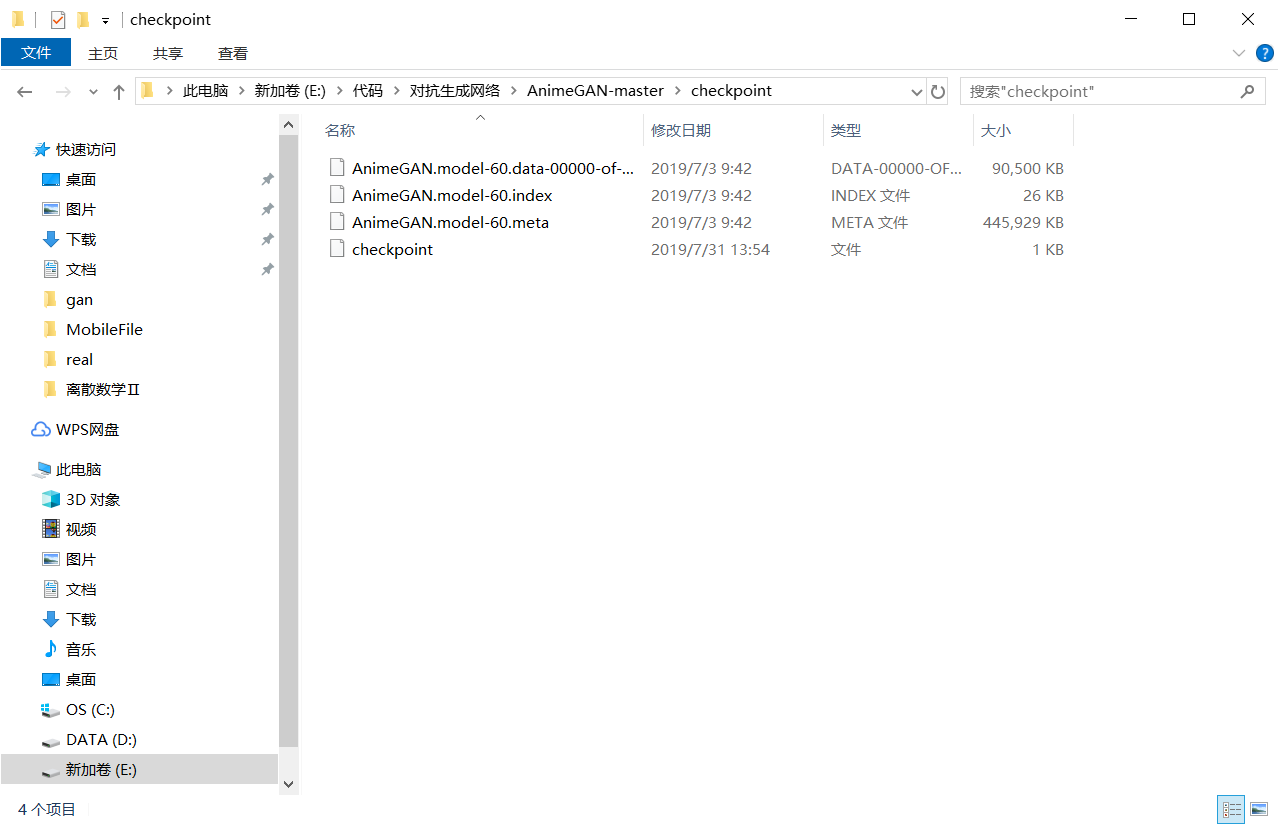Click the pin icon beside 桌面
The height and width of the screenshot is (825, 1279).
pos(267,179)
